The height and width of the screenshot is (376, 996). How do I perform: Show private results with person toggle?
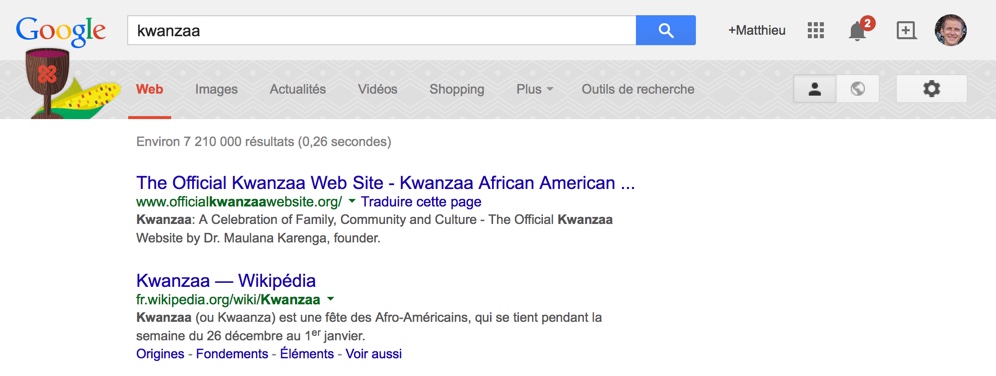(x=815, y=89)
